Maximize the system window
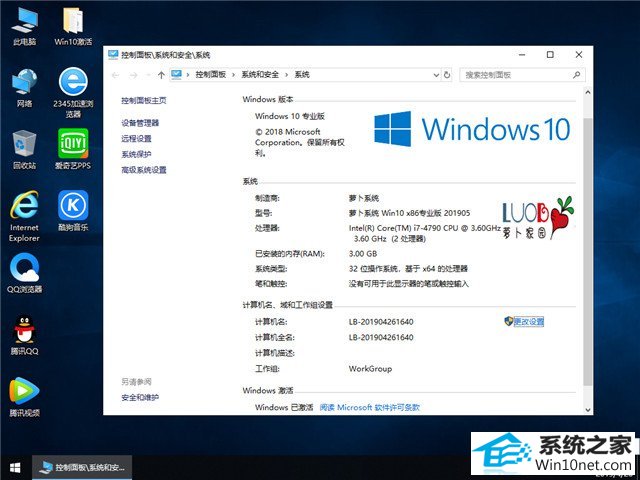Image resolution: width=640 pixels, height=480 pixels. coord(550,55)
